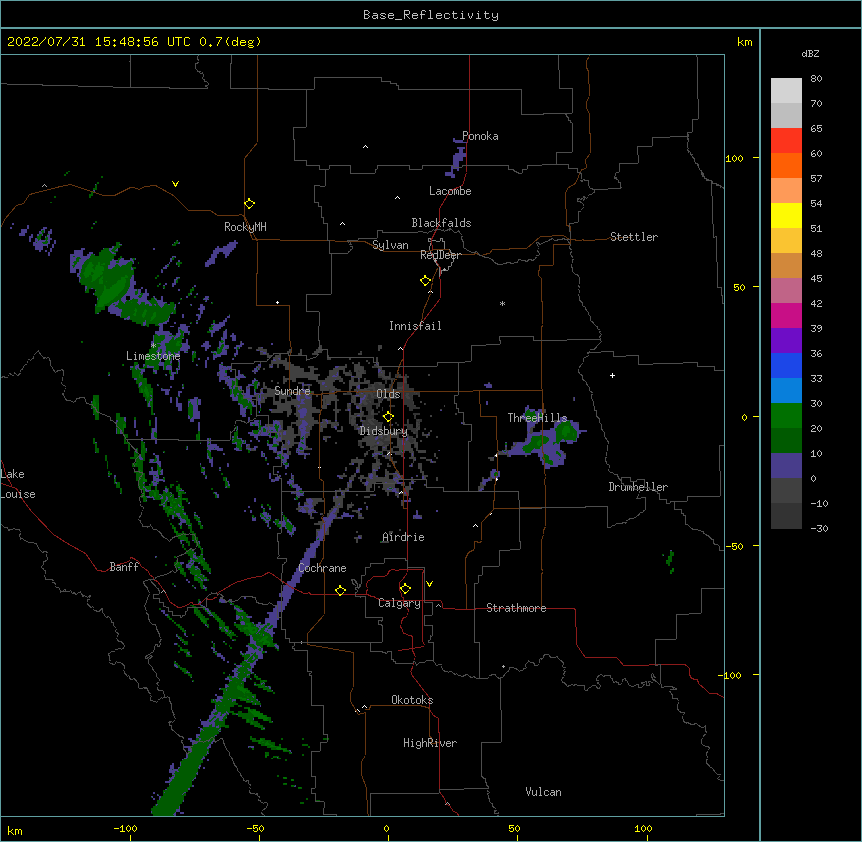Pick the orange 57-60 dBZ legend swatch
The image size is (862, 842).
[x=786, y=165]
